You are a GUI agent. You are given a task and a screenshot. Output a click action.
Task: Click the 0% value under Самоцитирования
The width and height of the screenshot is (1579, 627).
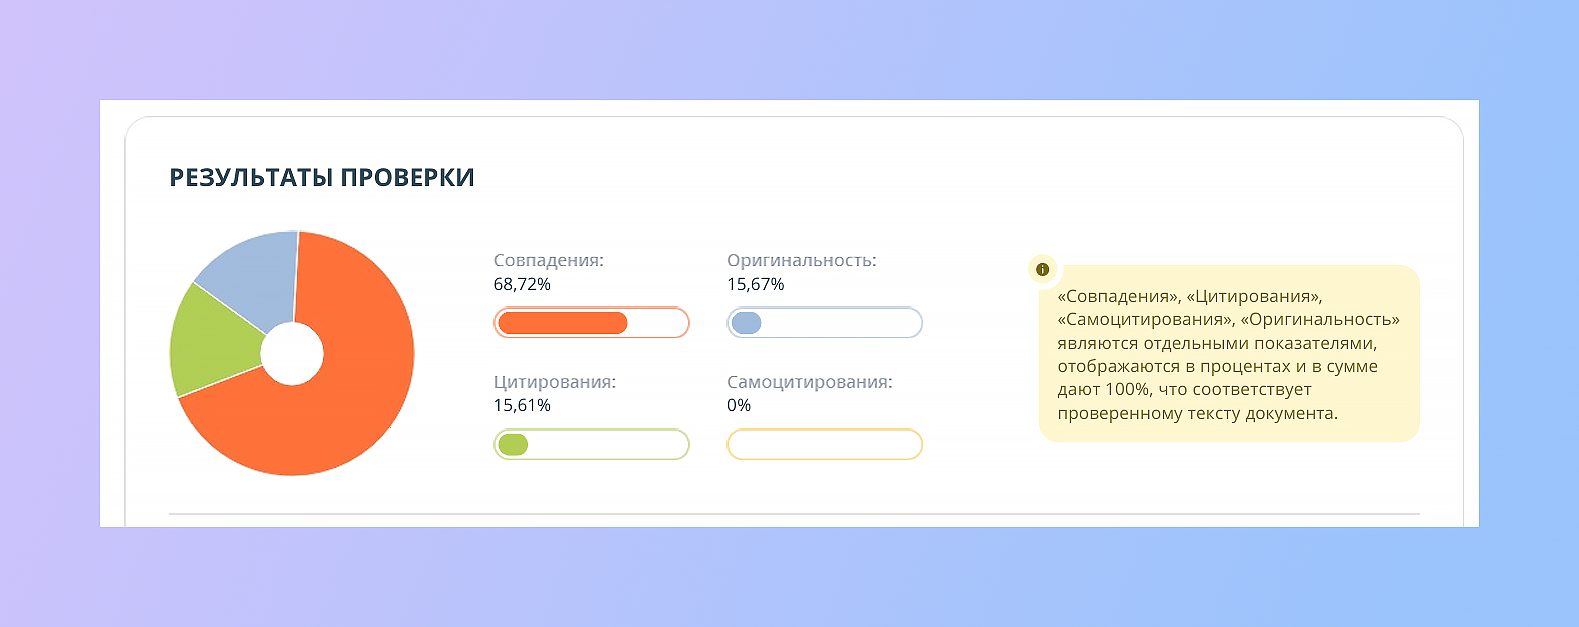738,405
